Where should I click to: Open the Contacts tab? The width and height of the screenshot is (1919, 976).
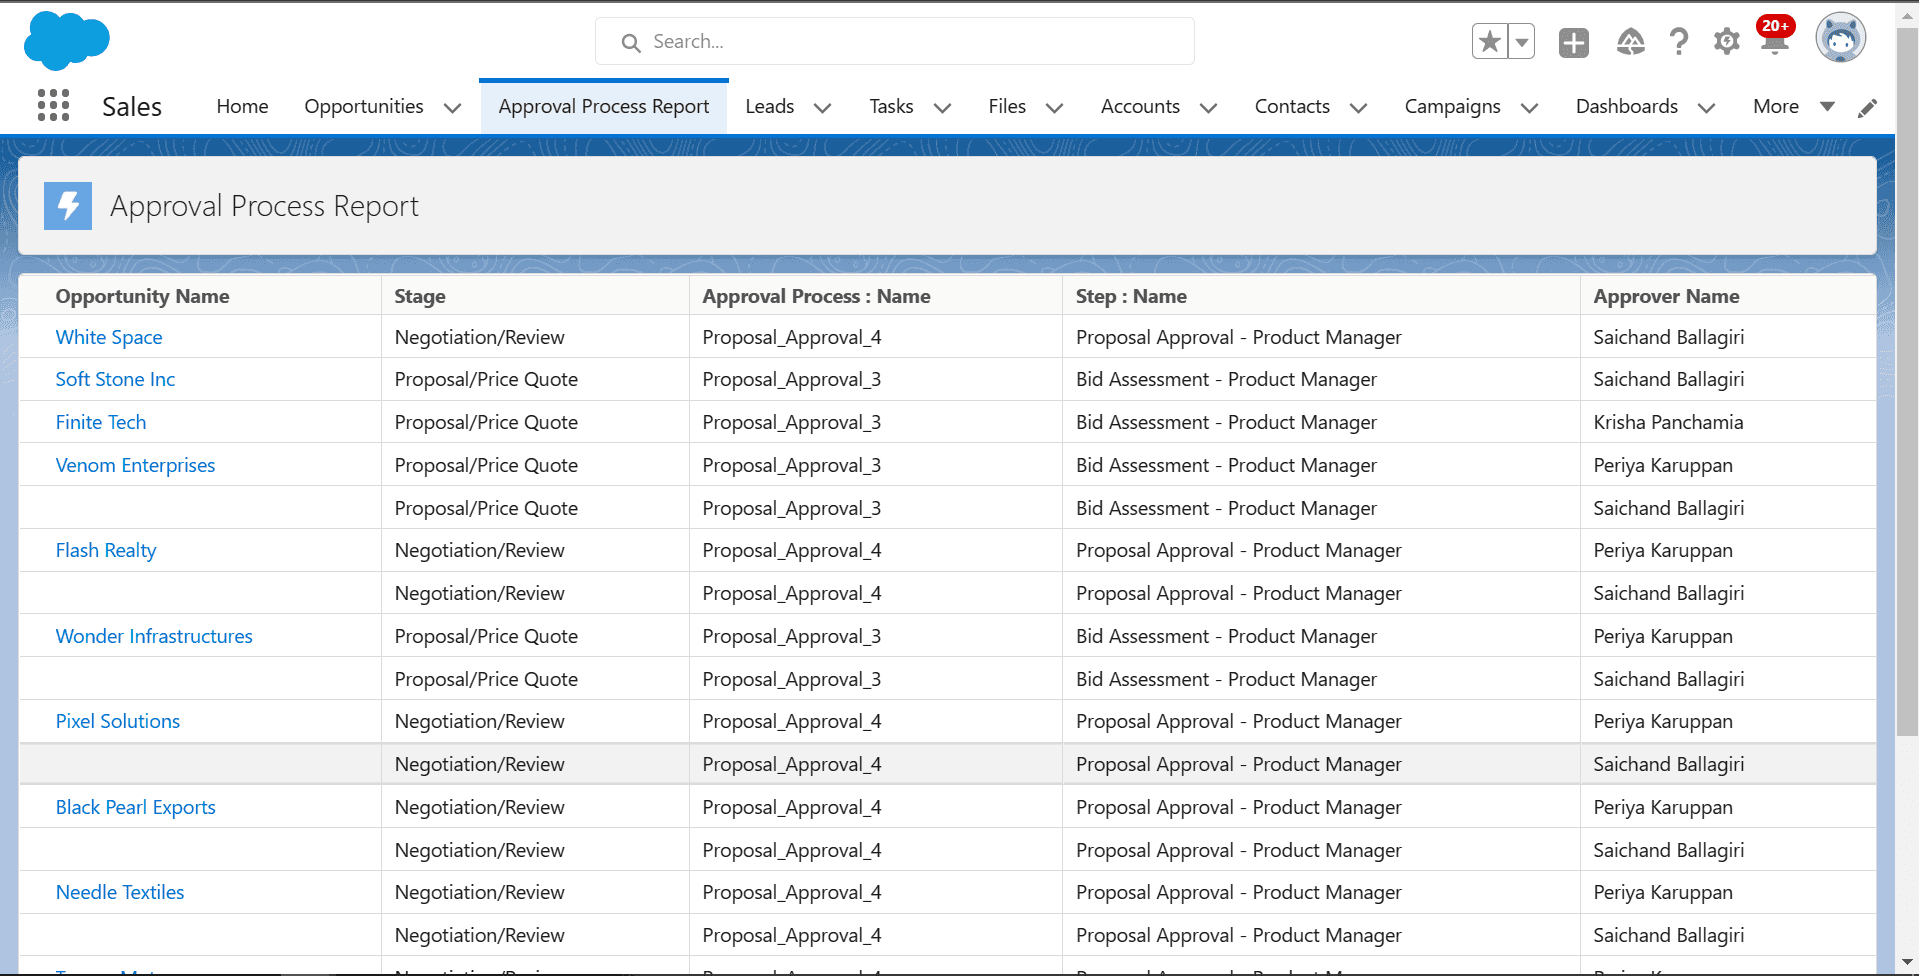(x=1292, y=106)
